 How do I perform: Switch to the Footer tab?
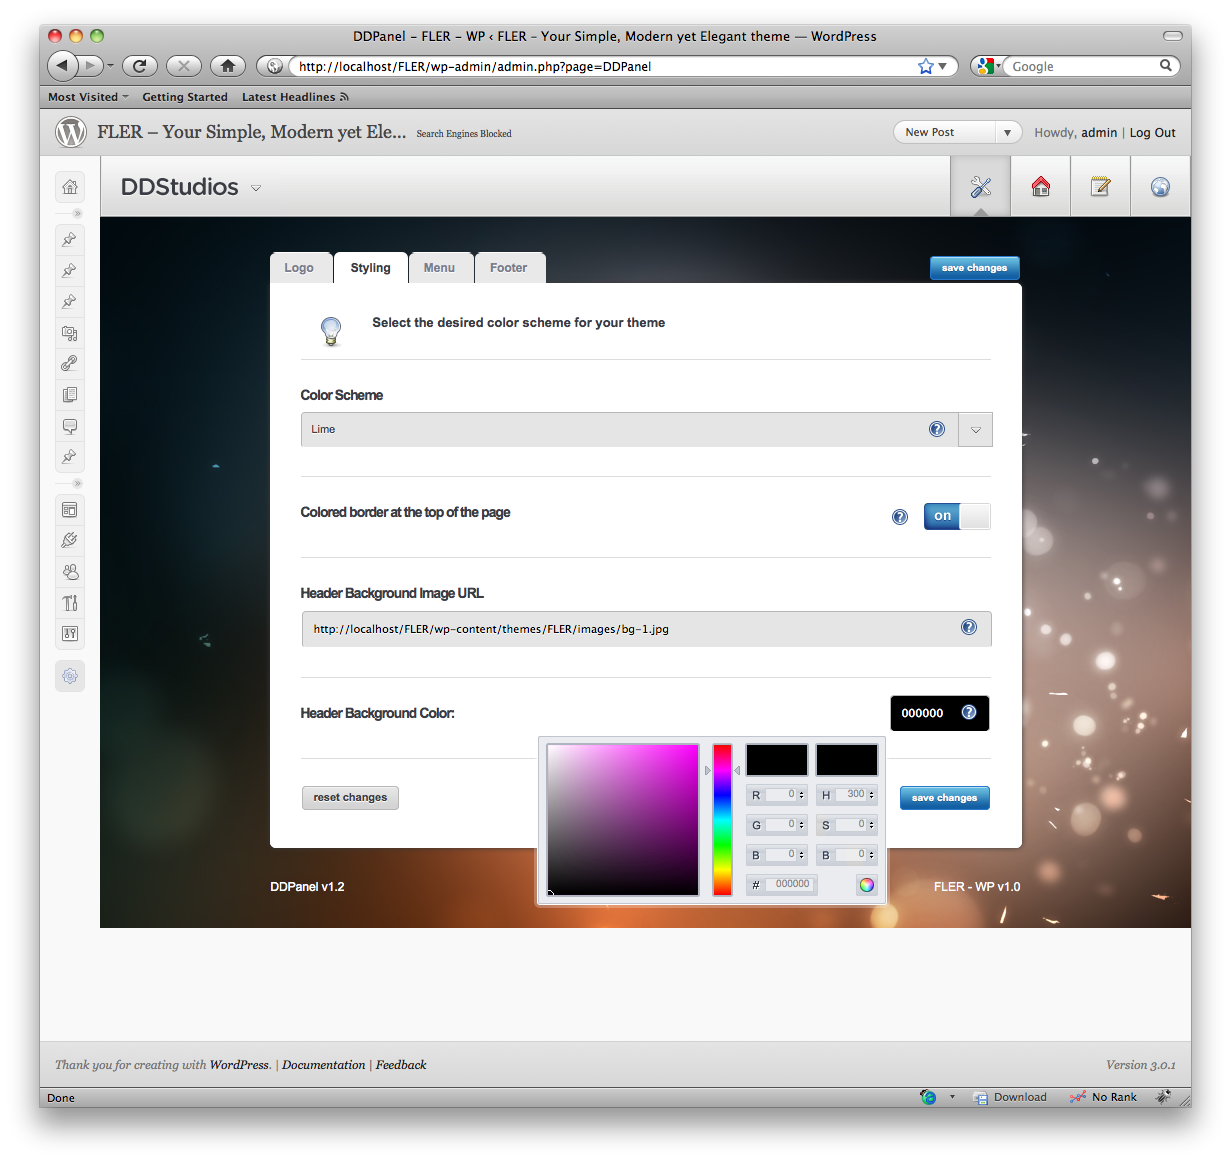pos(508,268)
